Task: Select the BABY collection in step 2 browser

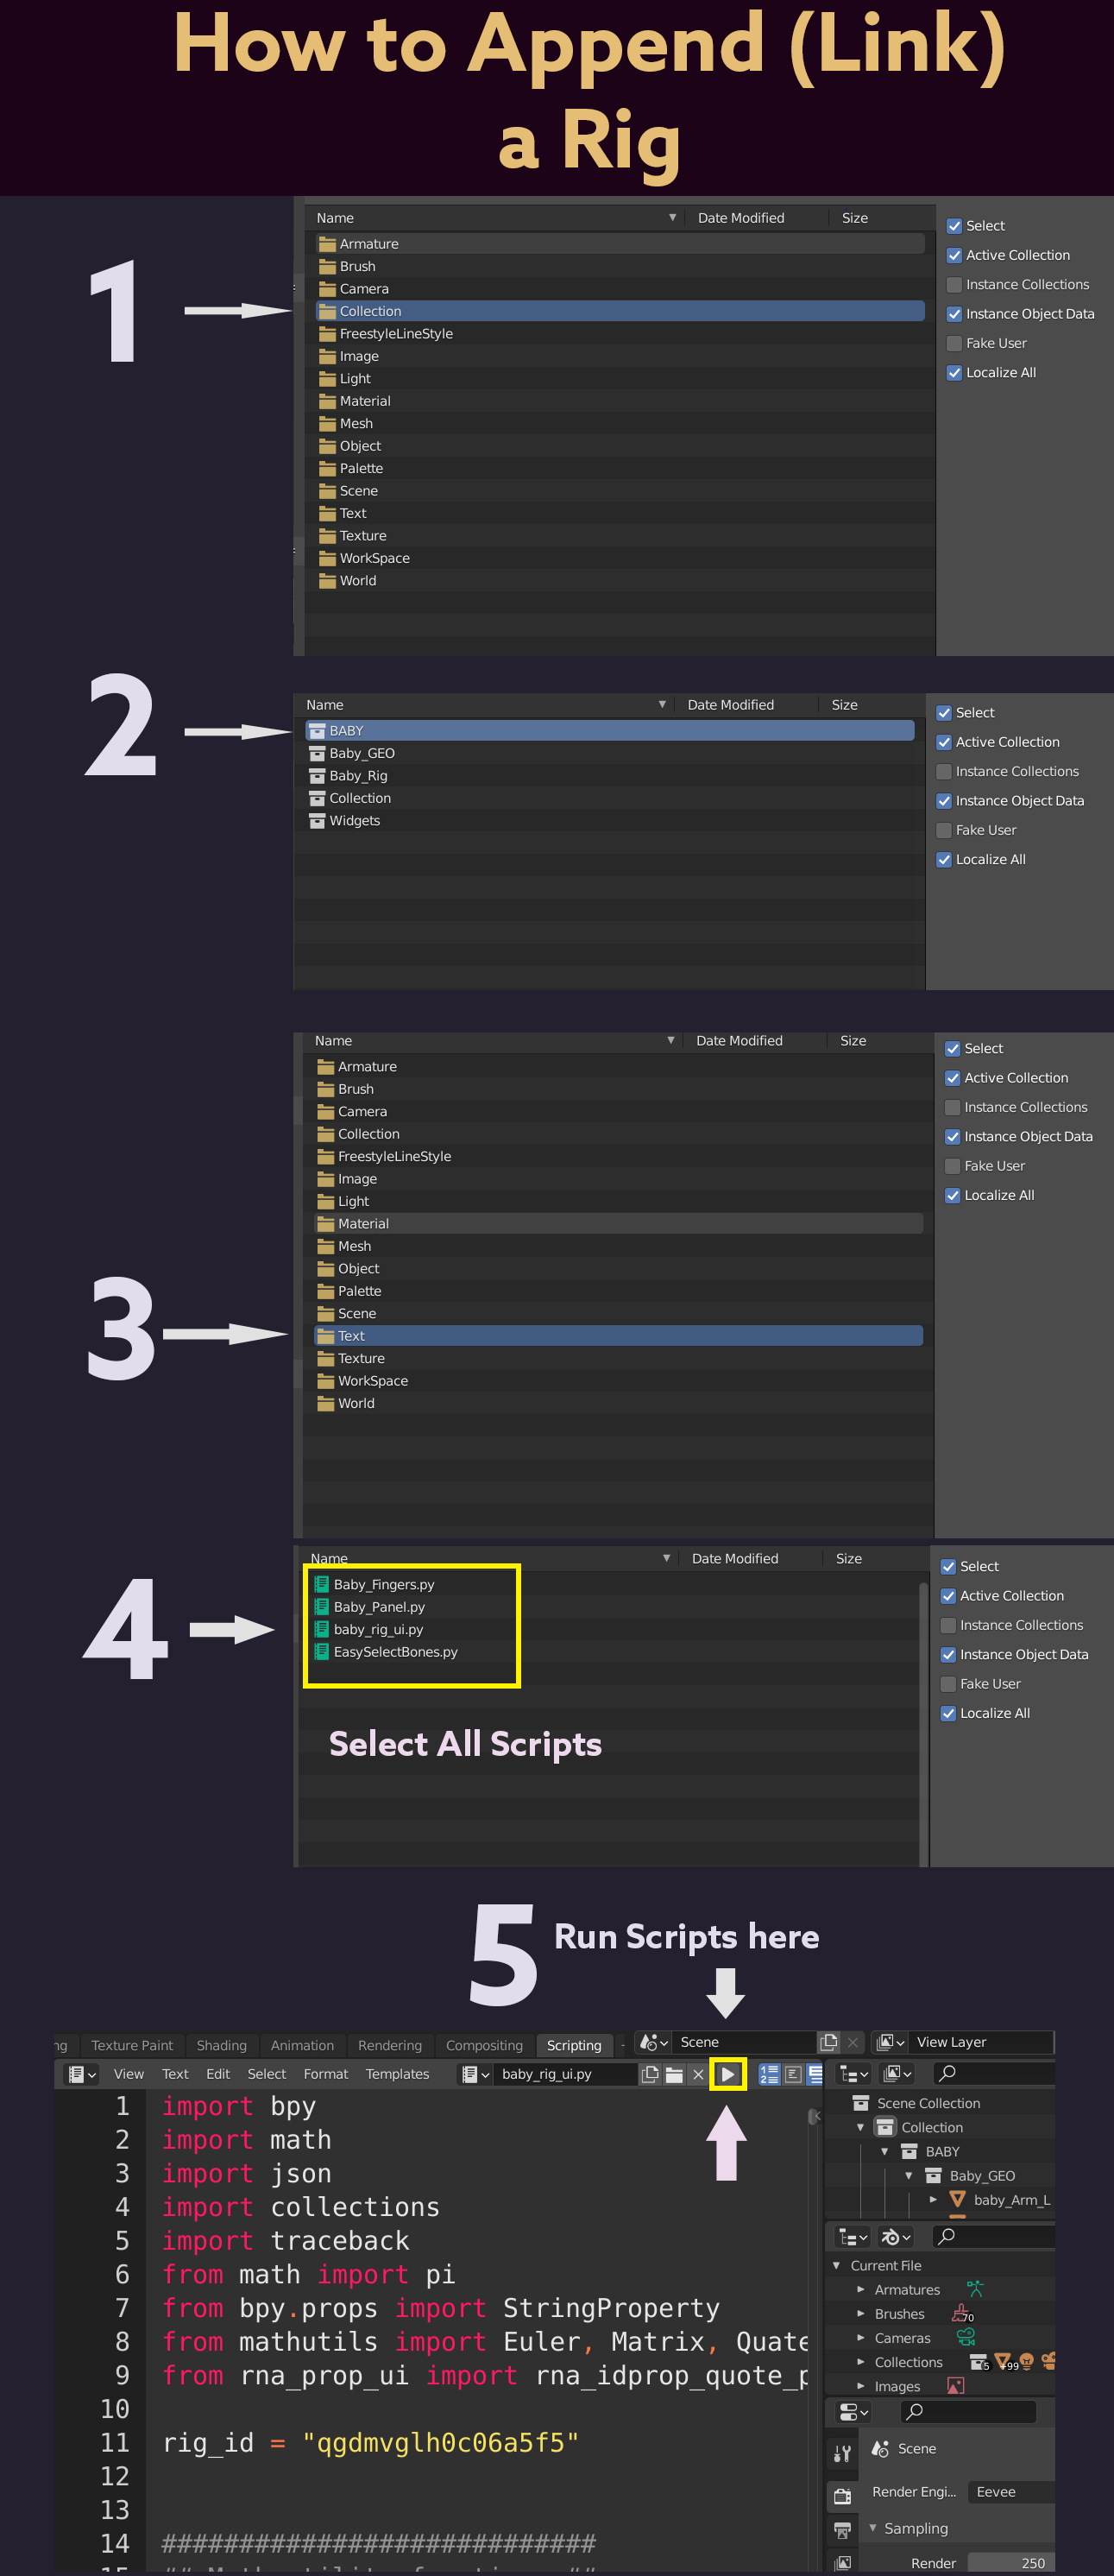Action: tap(610, 731)
